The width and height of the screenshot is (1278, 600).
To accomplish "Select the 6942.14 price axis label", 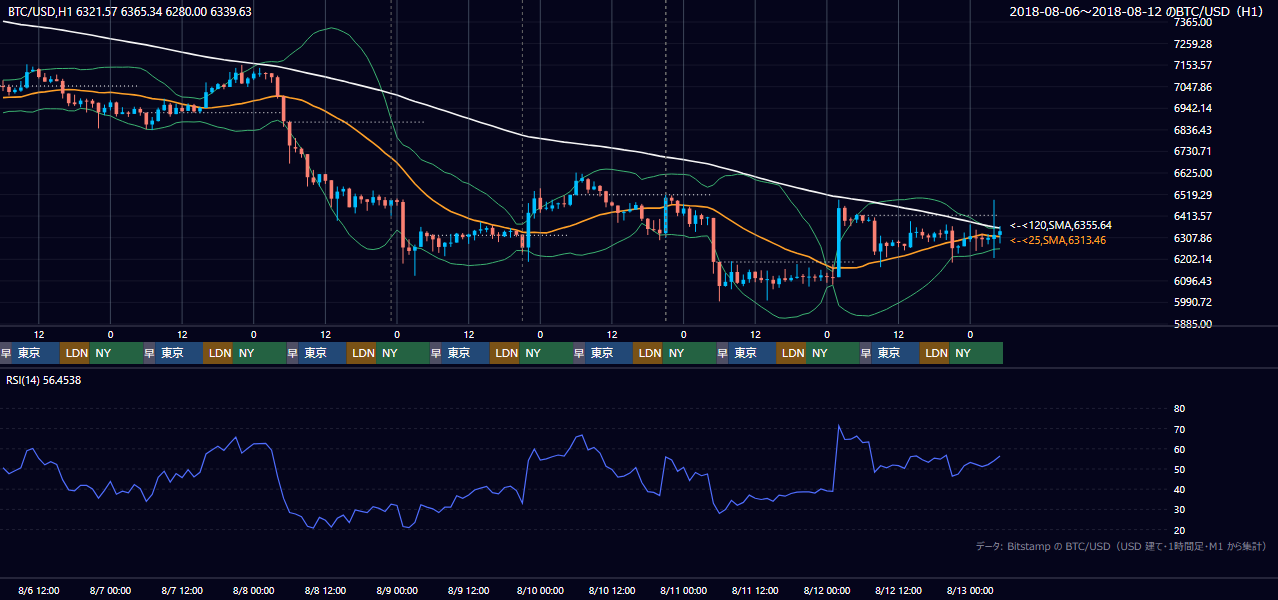I will pos(1192,108).
